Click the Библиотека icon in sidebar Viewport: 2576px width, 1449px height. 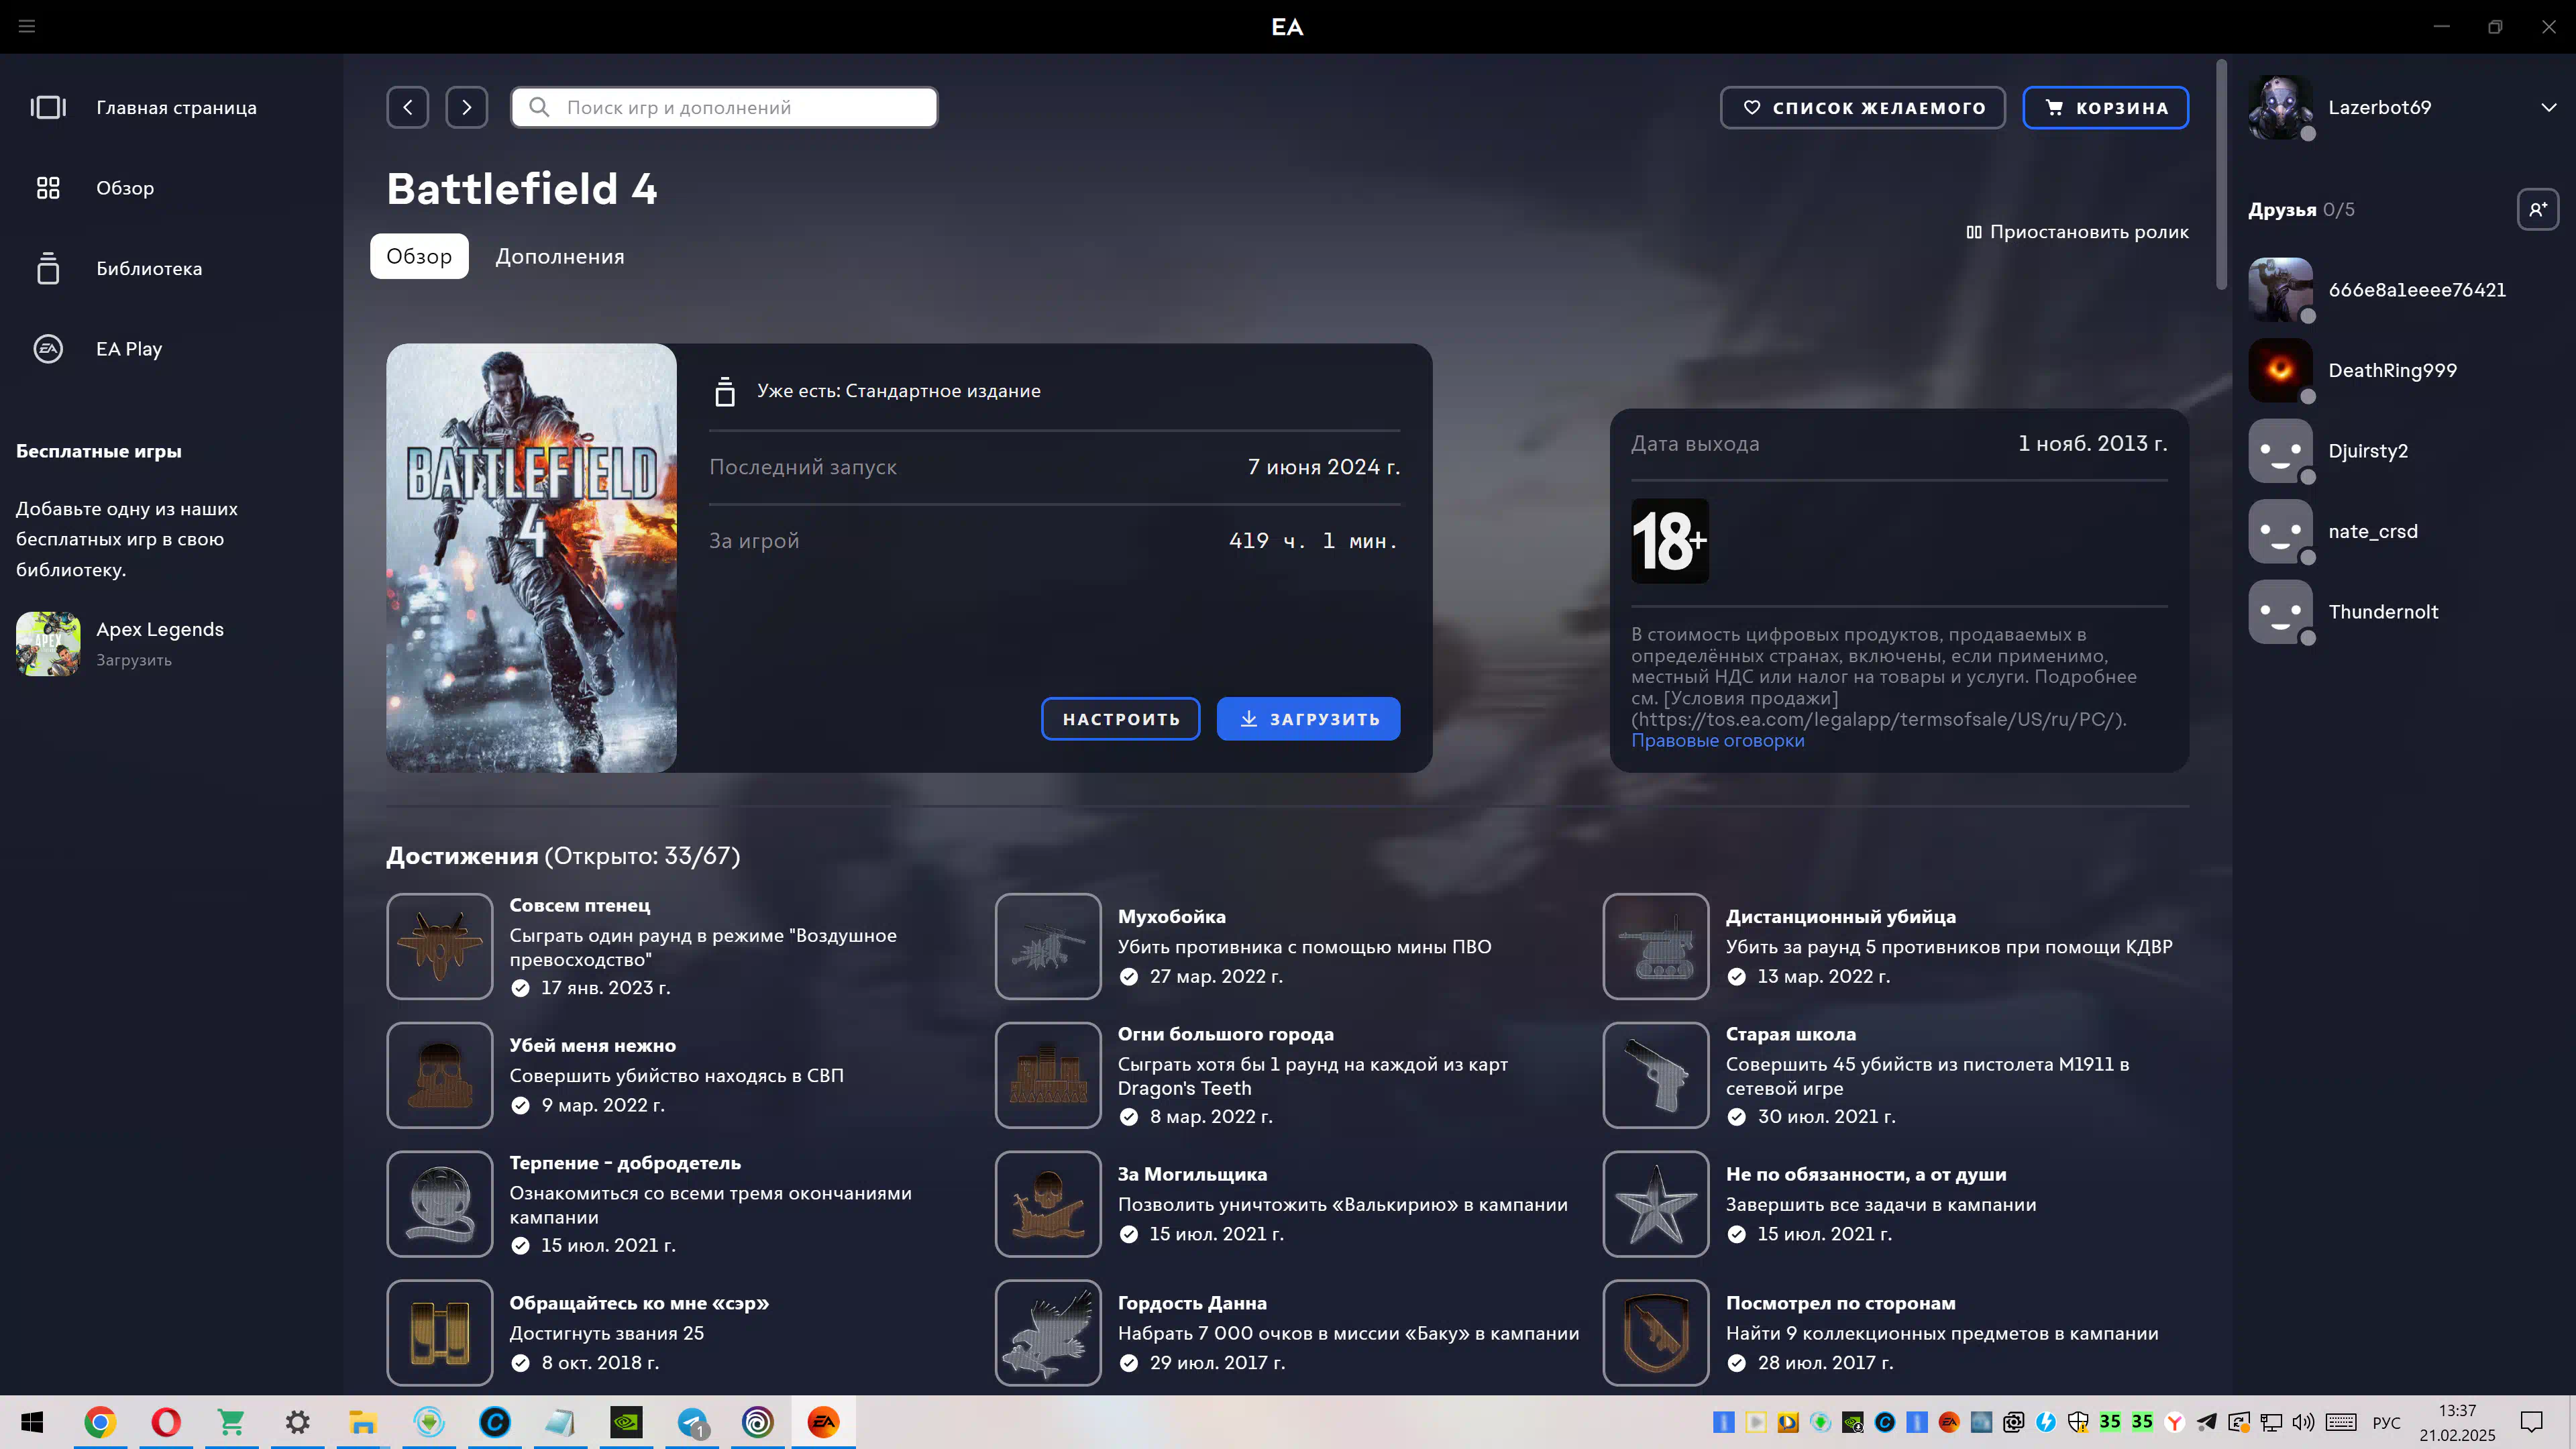click(x=48, y=268)
